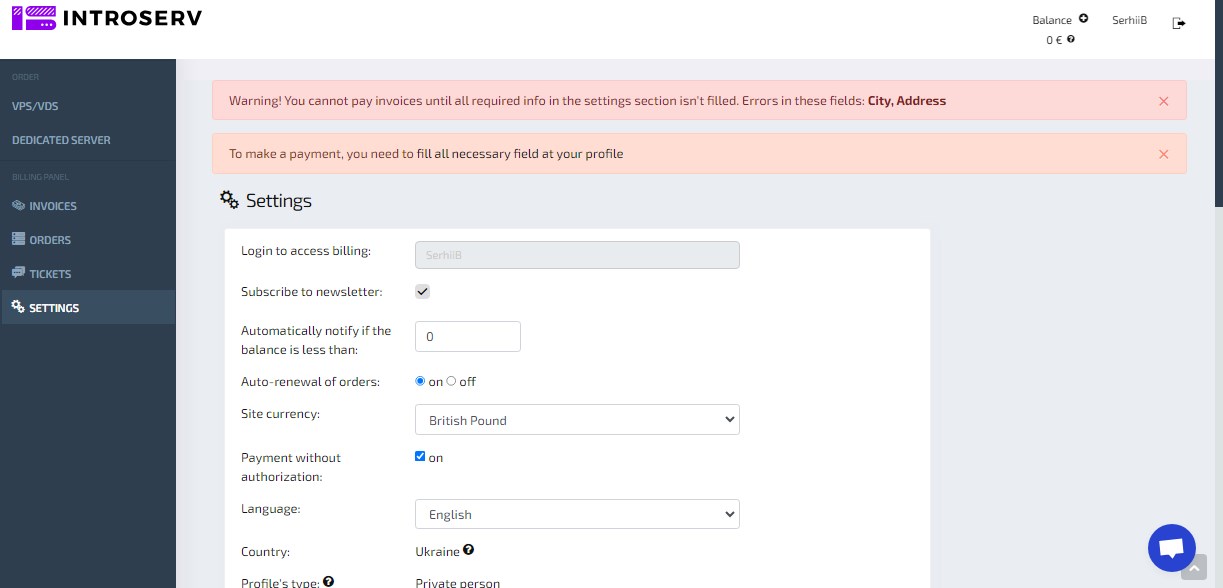Image resolution: width=1223 pixels, height=588 pixels.
Task: Click the logout icon in header
Action: 1179,23
